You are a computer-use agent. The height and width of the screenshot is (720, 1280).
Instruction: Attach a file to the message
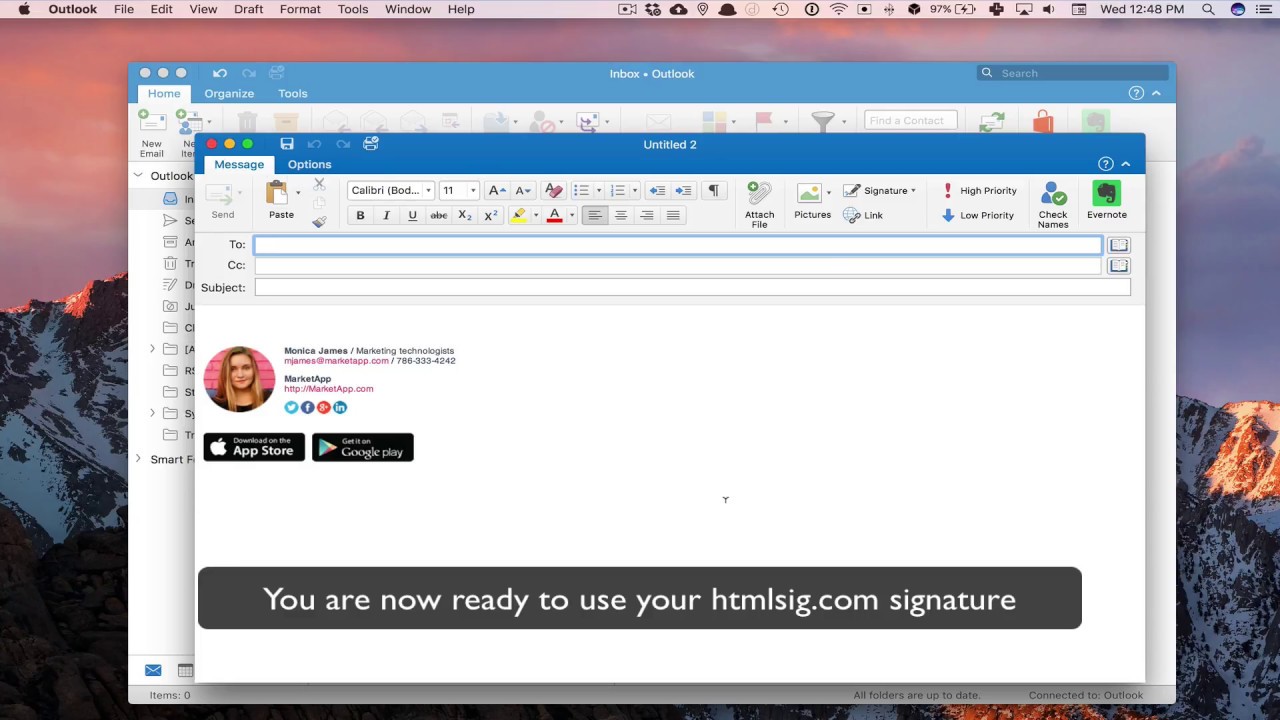pyautogui.click(x=759, y=204)
